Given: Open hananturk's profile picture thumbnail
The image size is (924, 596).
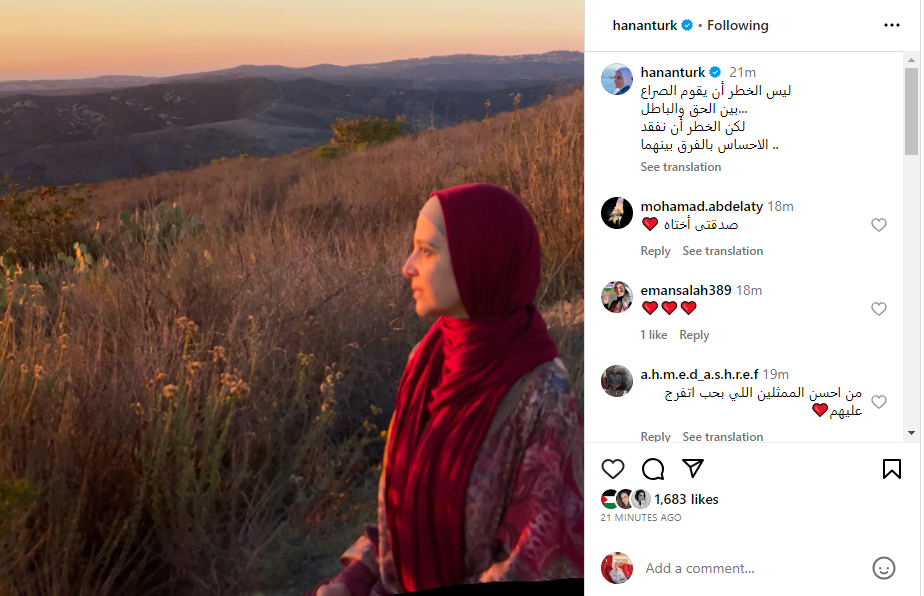Looking at the screenshot, I should pos(616,79).
